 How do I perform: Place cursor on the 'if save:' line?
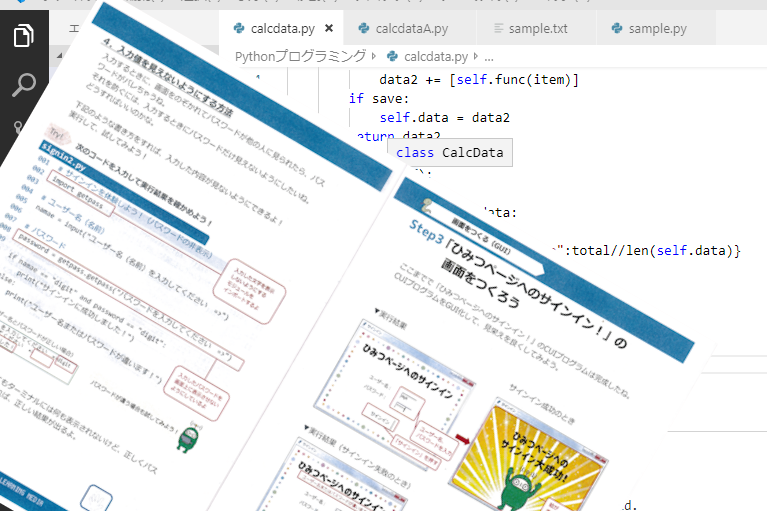point(379,99)
